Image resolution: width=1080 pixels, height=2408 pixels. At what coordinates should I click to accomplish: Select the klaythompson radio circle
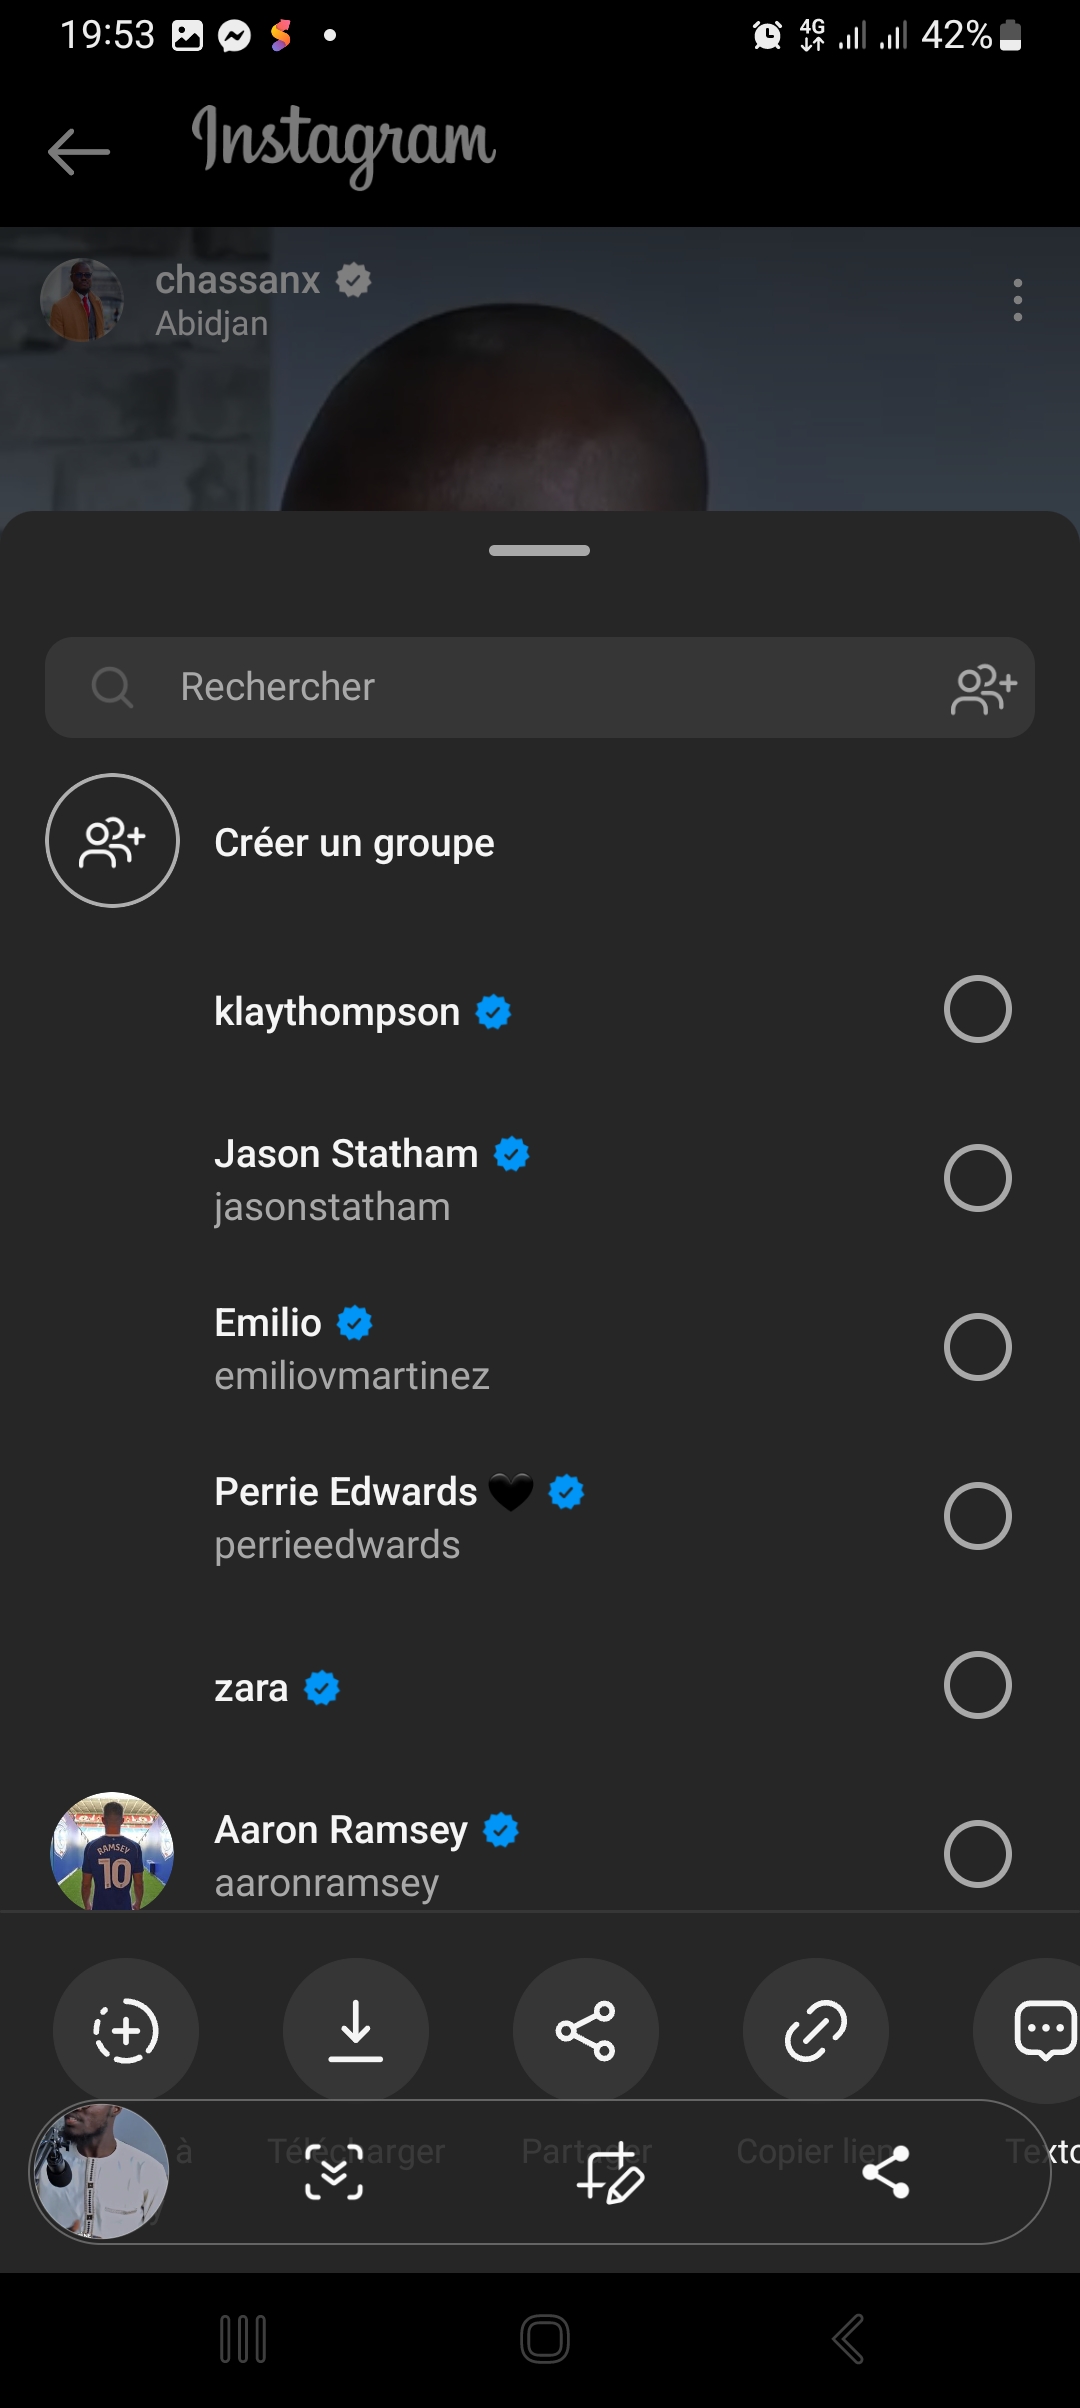click(977, 1009)
